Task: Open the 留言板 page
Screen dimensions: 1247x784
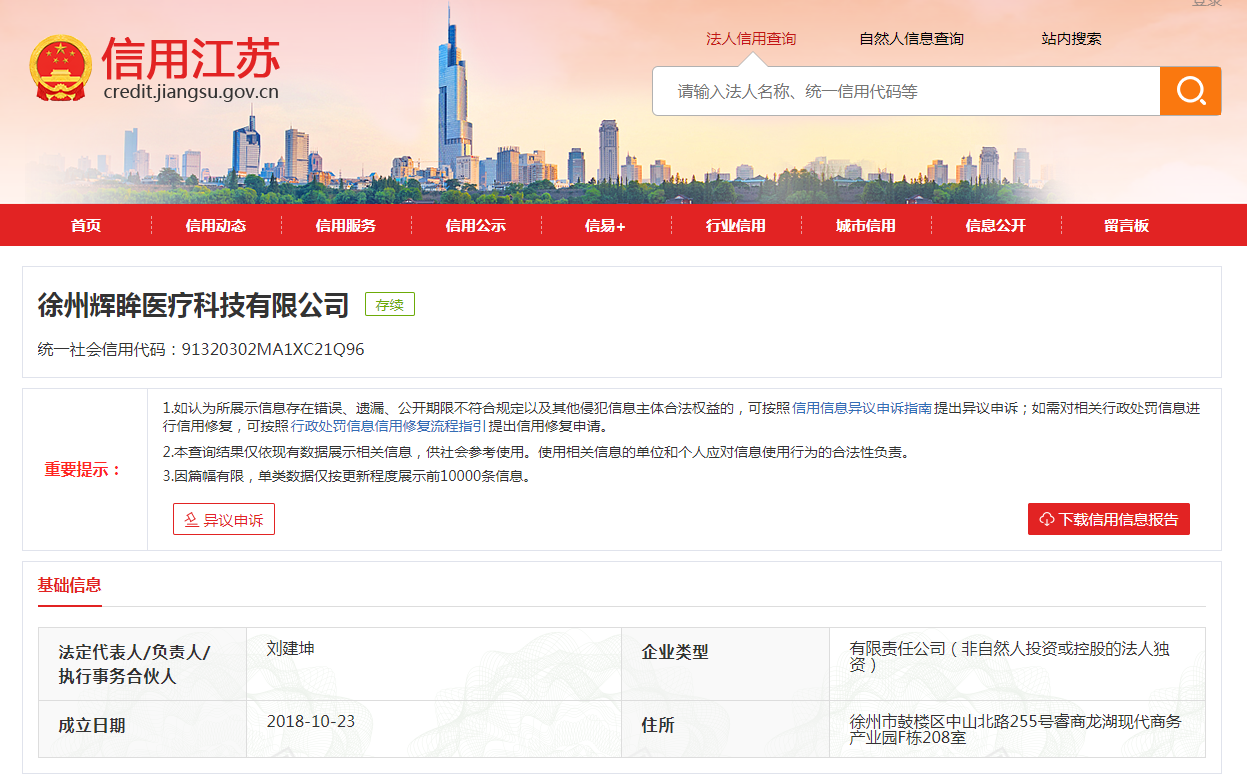Action: [x=1126, y=226]
